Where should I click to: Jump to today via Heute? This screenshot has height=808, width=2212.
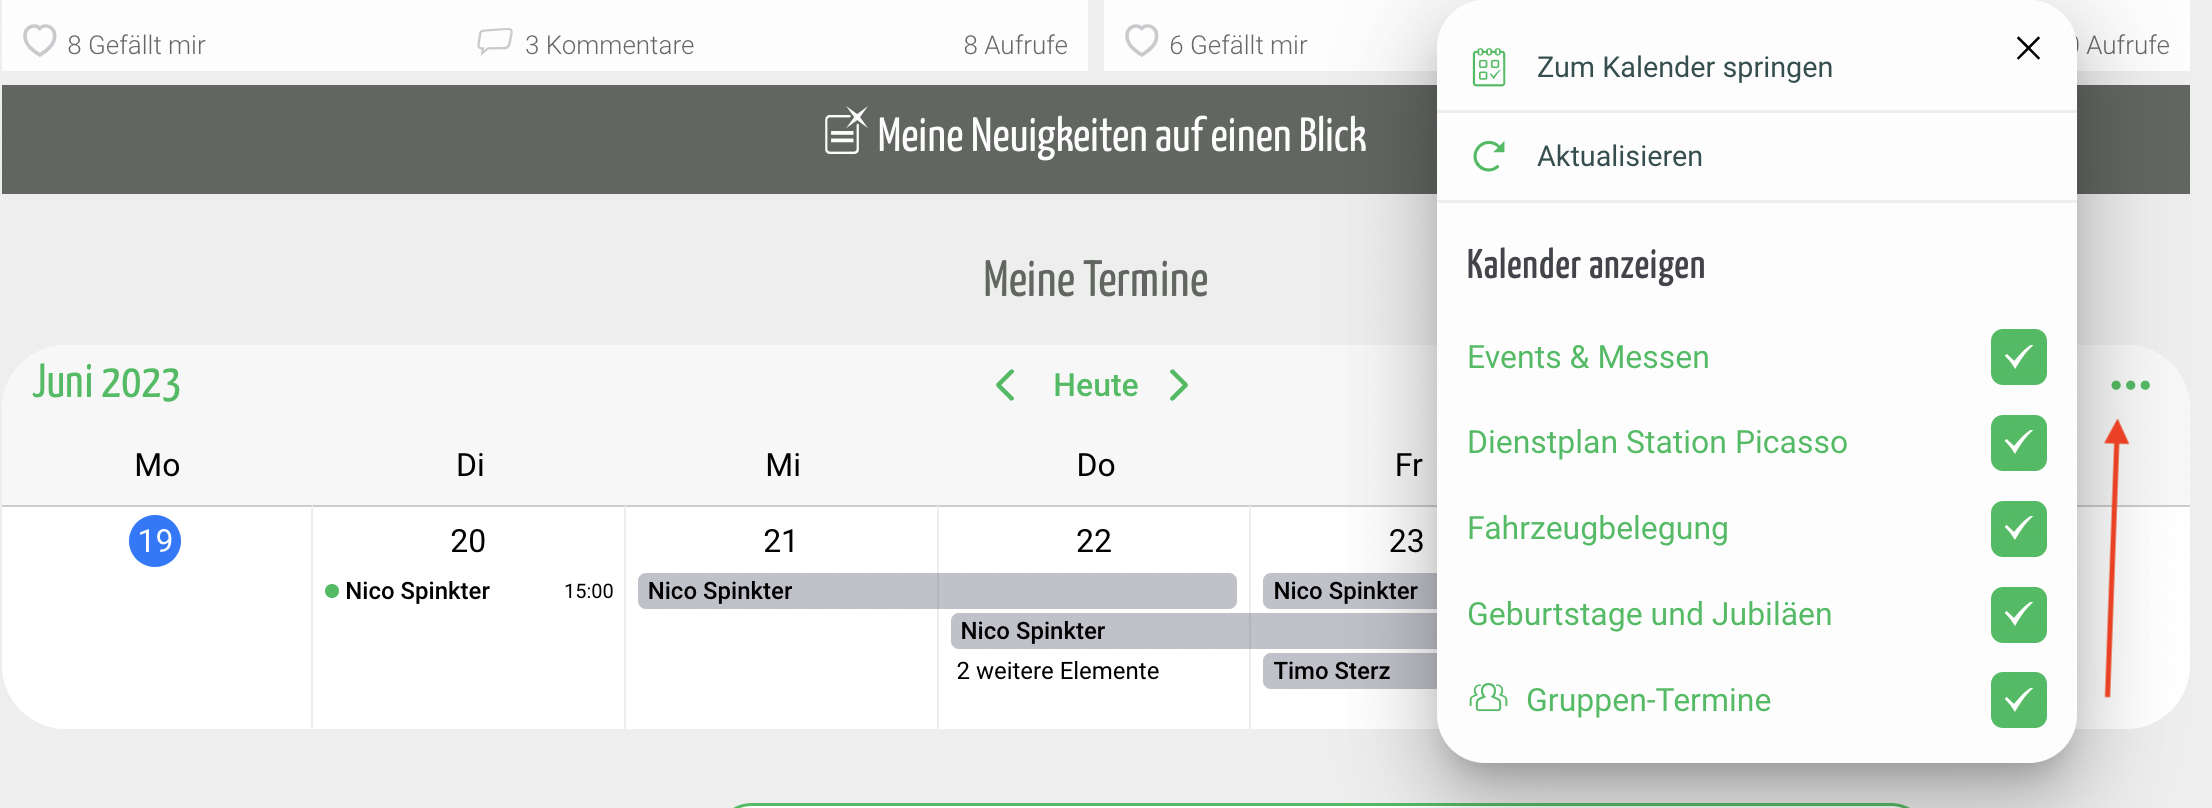coord(1095,385)
